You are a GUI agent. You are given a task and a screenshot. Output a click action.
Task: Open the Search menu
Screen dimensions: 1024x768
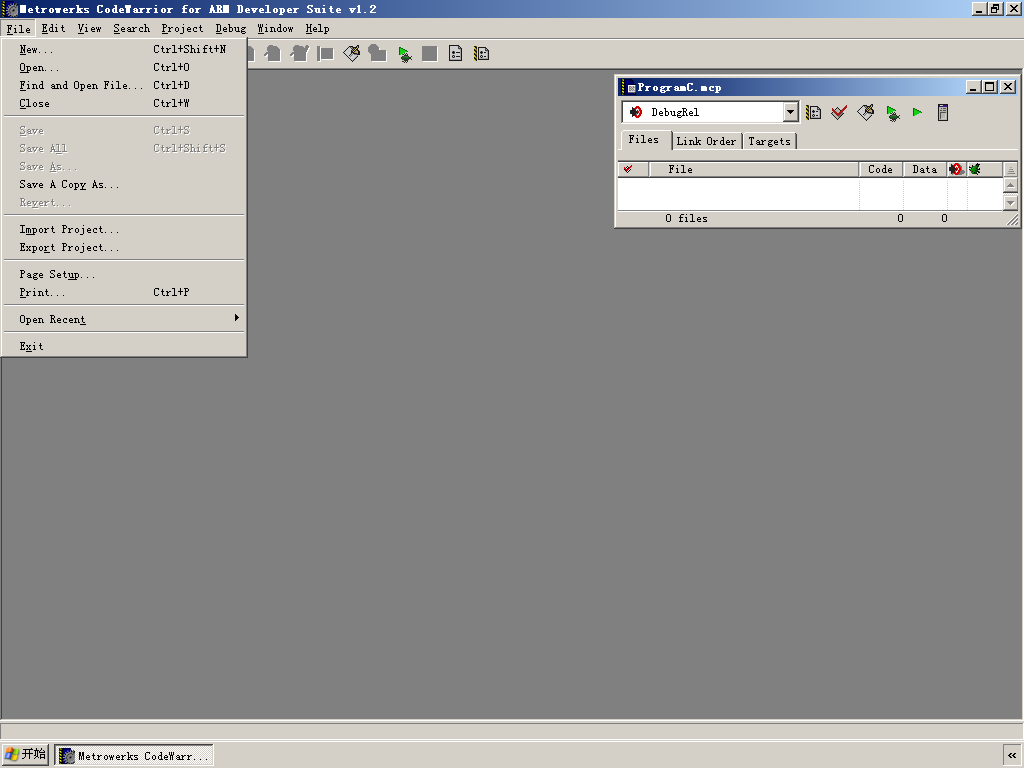click(x=131, y=29)
